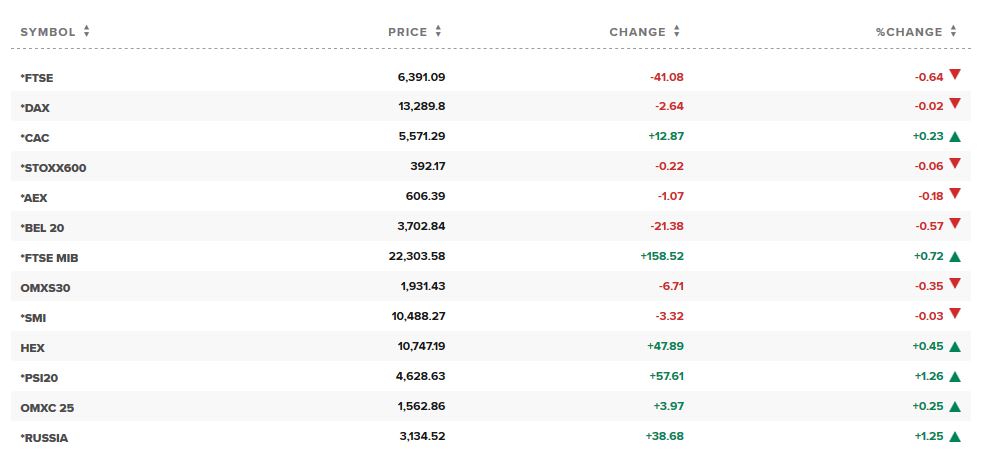The height and width of the screenshot is (469, 986).
Task: Click the %CHANGE column header label
Action: point(909,32)
